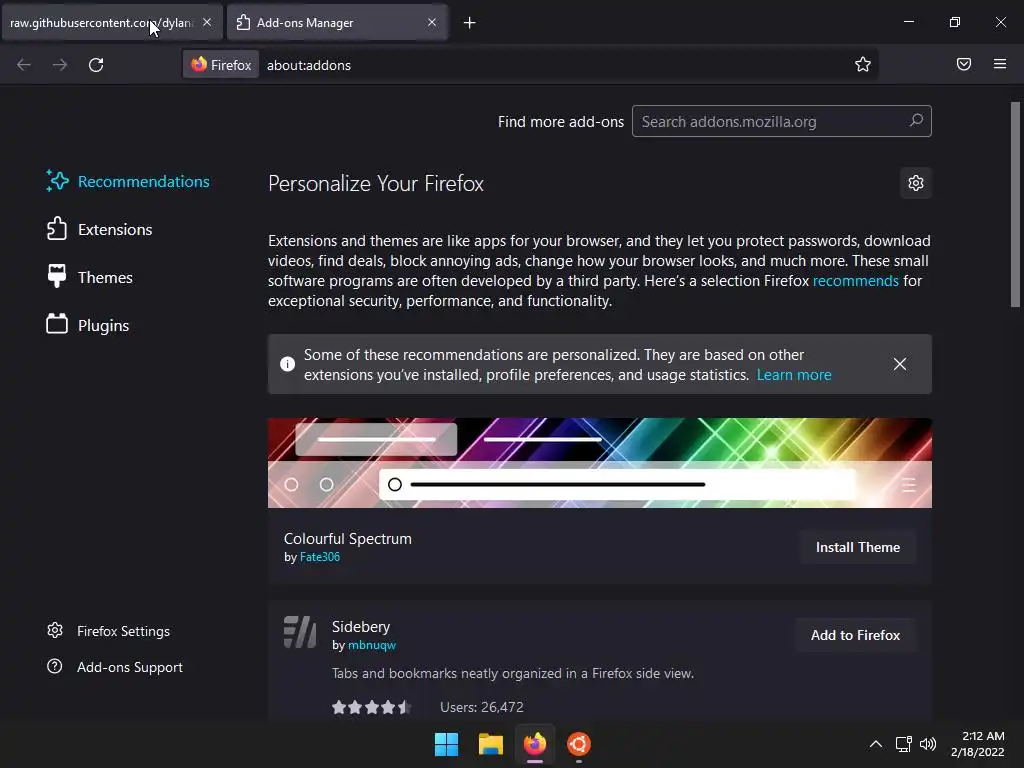The height and width of the screenshot is (768, 1024).
Task: Open the volume tray icon
Action: (927, 744)
